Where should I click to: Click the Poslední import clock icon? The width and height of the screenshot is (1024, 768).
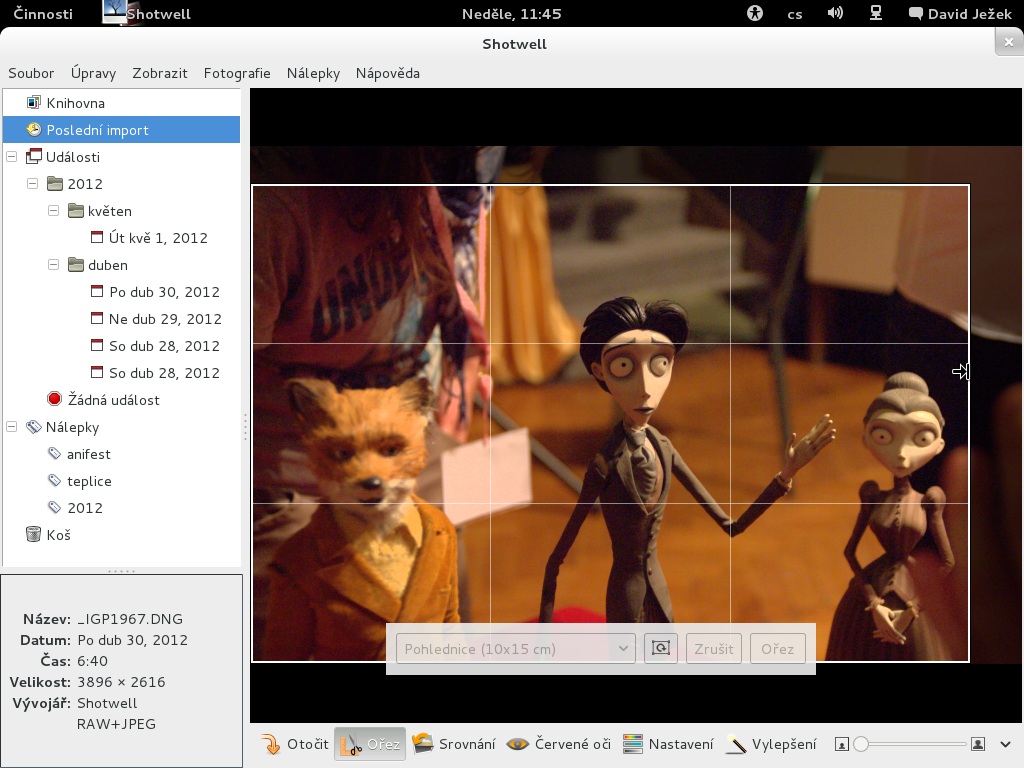33,129
